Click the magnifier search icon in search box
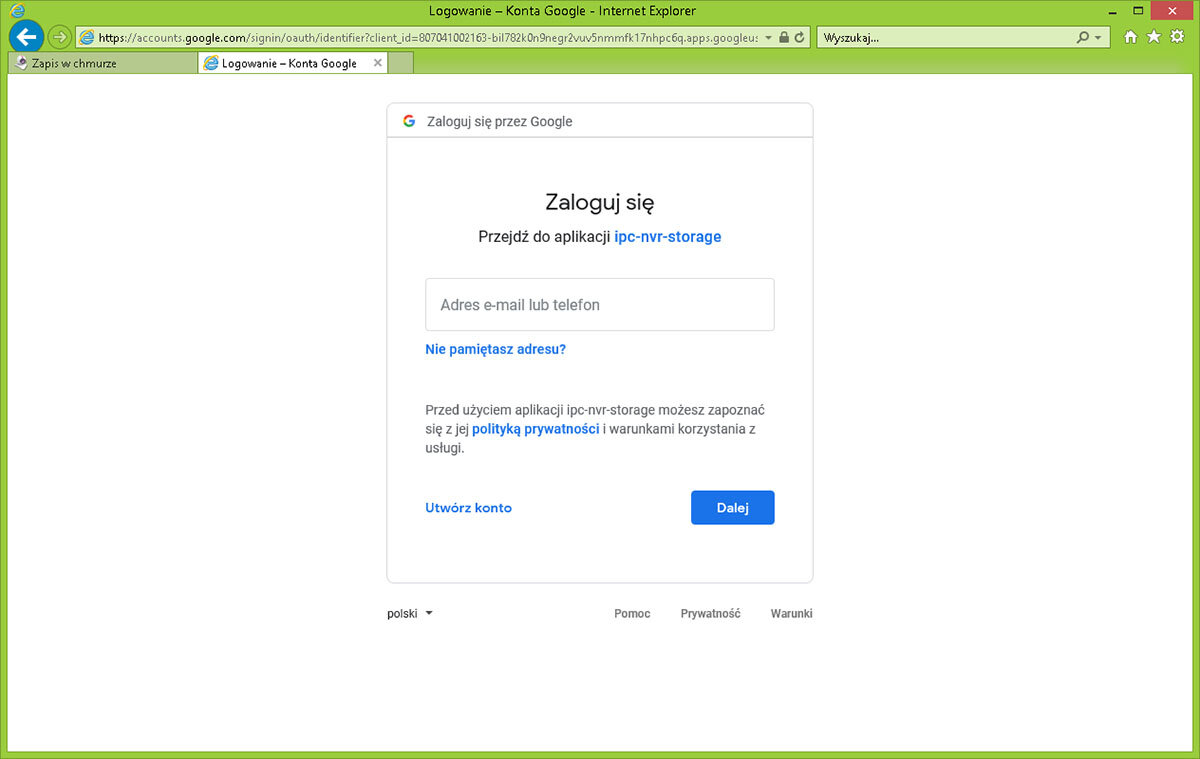The width and height of the screenshot is (1200, 759). coord(1083,37)
